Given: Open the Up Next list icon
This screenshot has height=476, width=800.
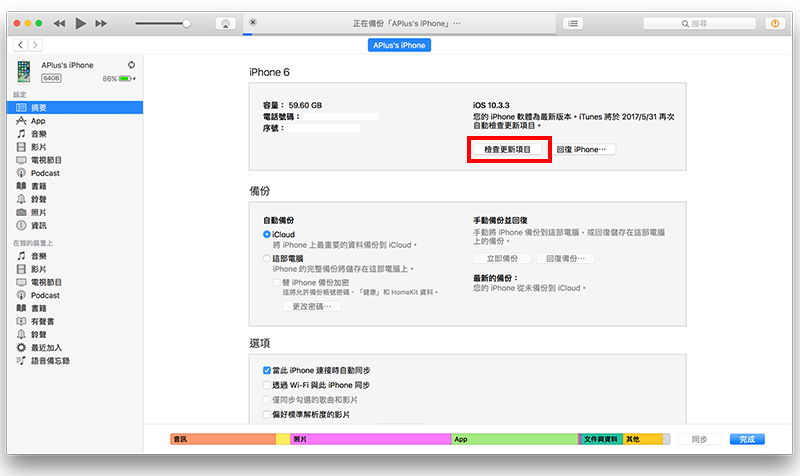Looking at the screenshot, I should click(x=573, y=23).
